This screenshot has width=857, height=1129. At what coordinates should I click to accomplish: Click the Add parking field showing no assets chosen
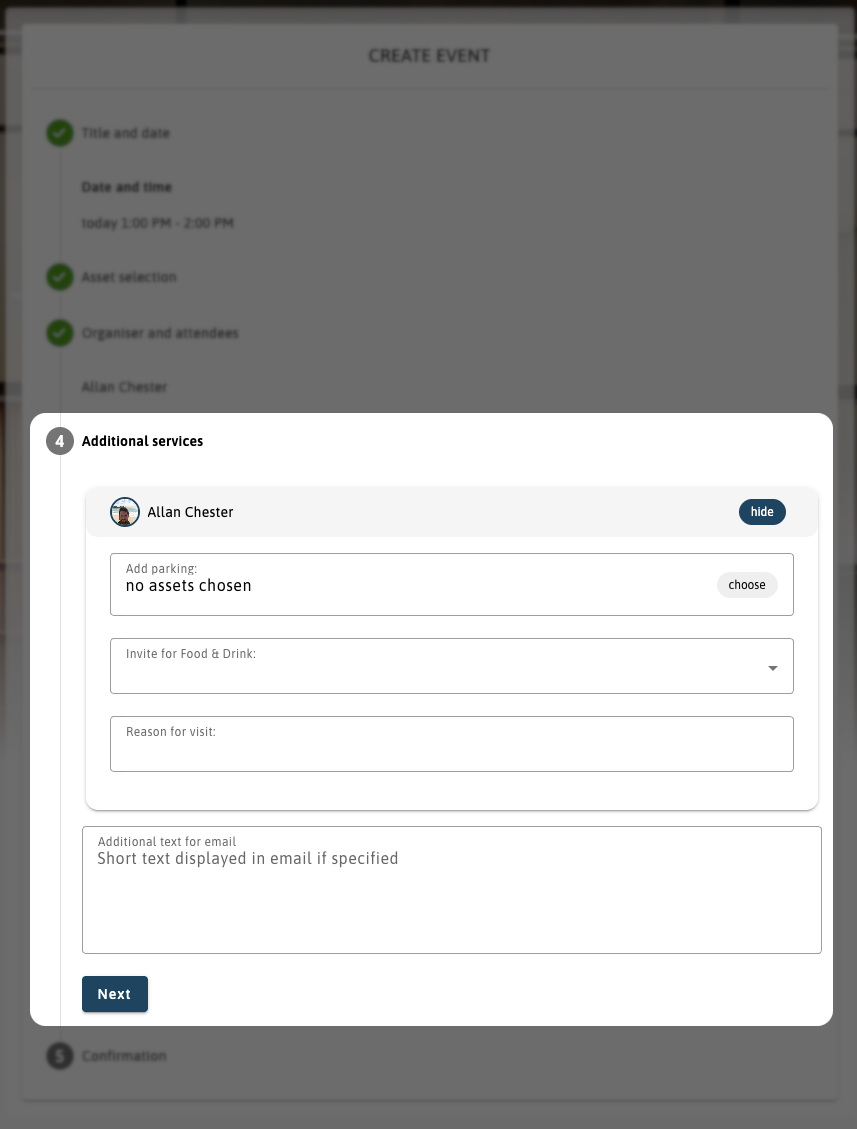[400, 585]
